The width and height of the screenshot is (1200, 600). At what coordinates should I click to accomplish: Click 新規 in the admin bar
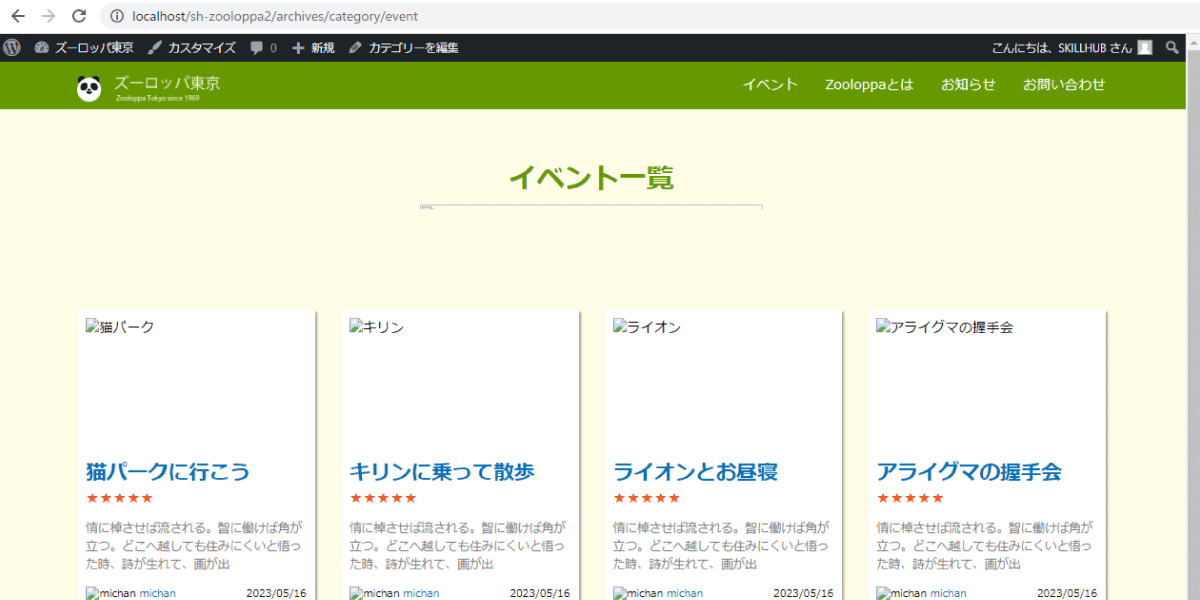[313, 47]
